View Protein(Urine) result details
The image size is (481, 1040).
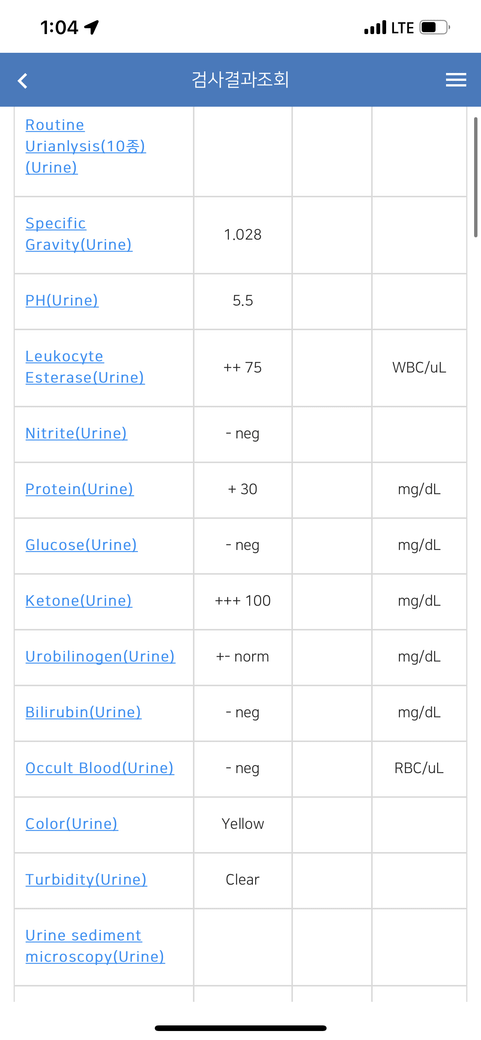[x=79, y=489]
